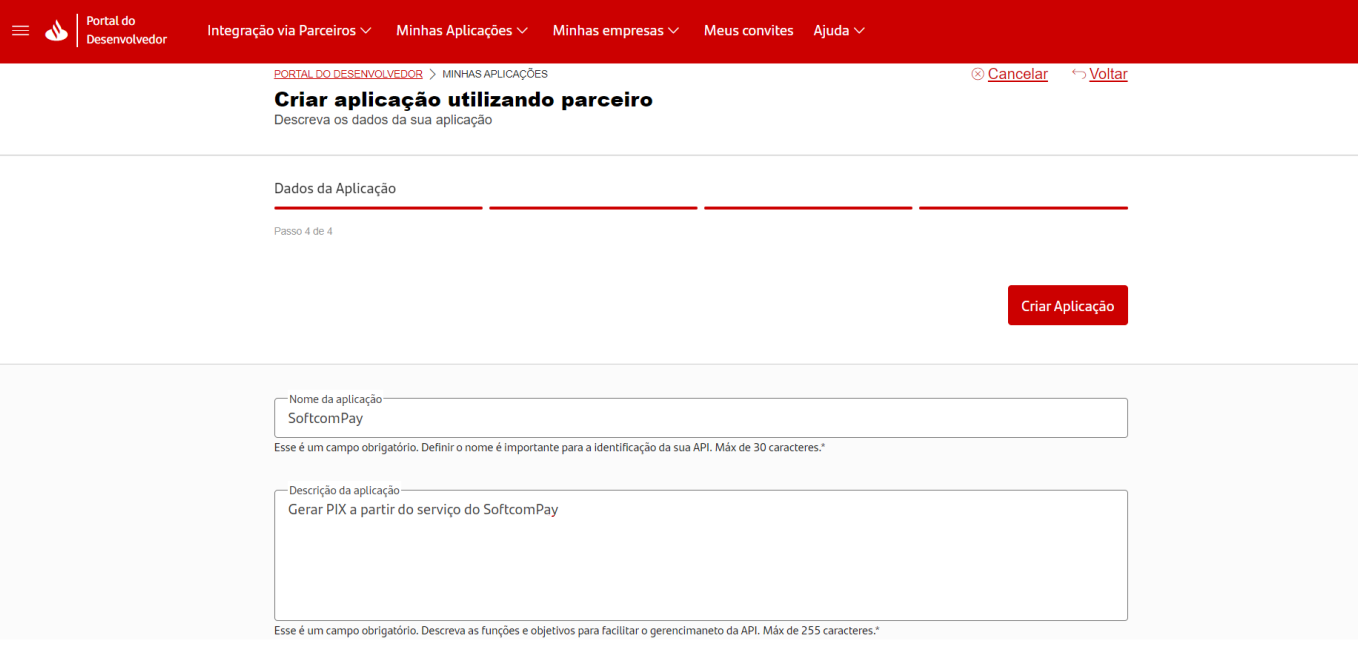Click the first red progress bar segment
Screen dimensions: 1358x660
[377, 208]
